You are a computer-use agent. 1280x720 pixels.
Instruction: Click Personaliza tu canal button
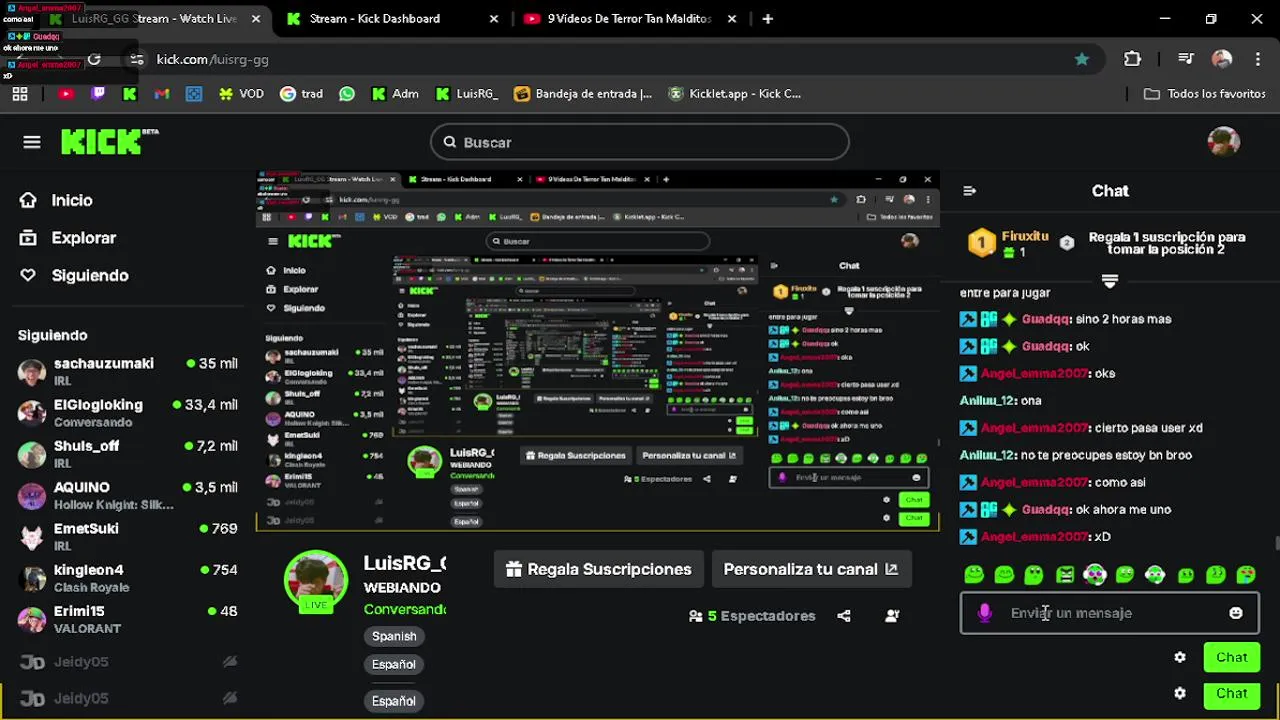pos(811,569)
